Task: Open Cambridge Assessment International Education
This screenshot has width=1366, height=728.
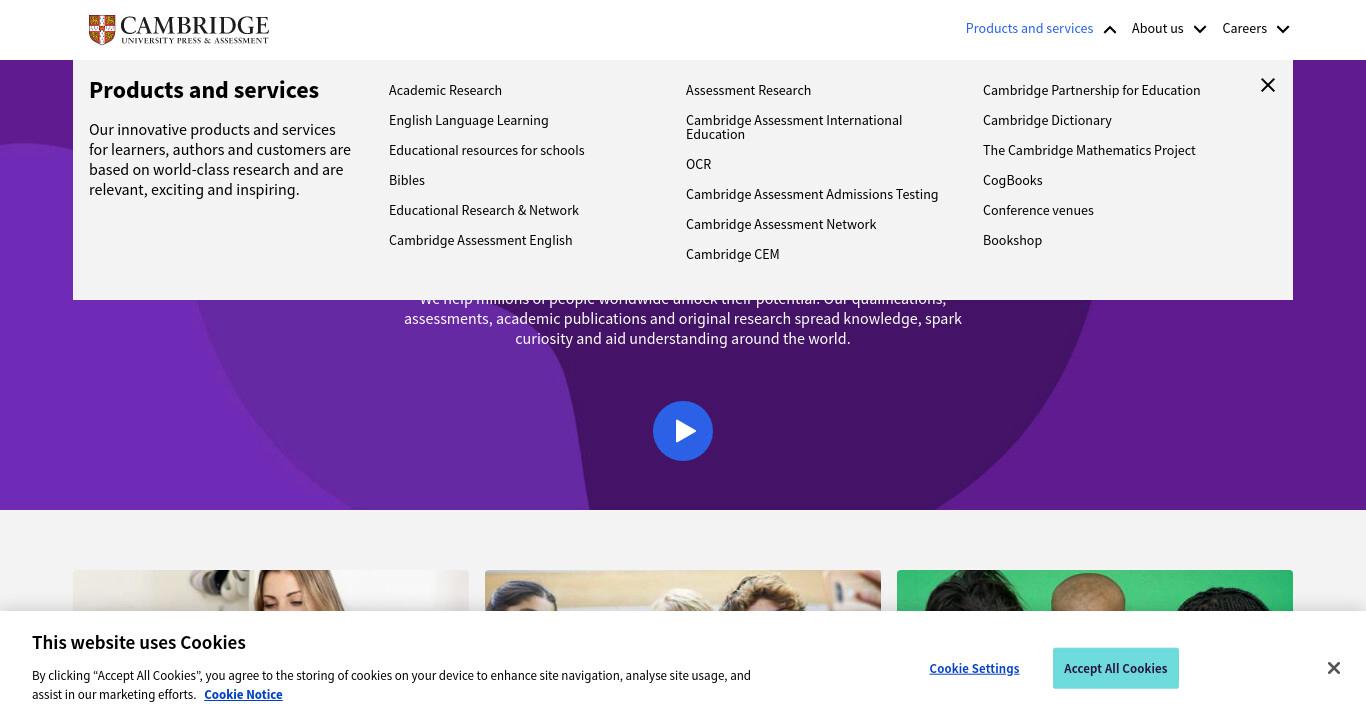Action: [794, 127]
